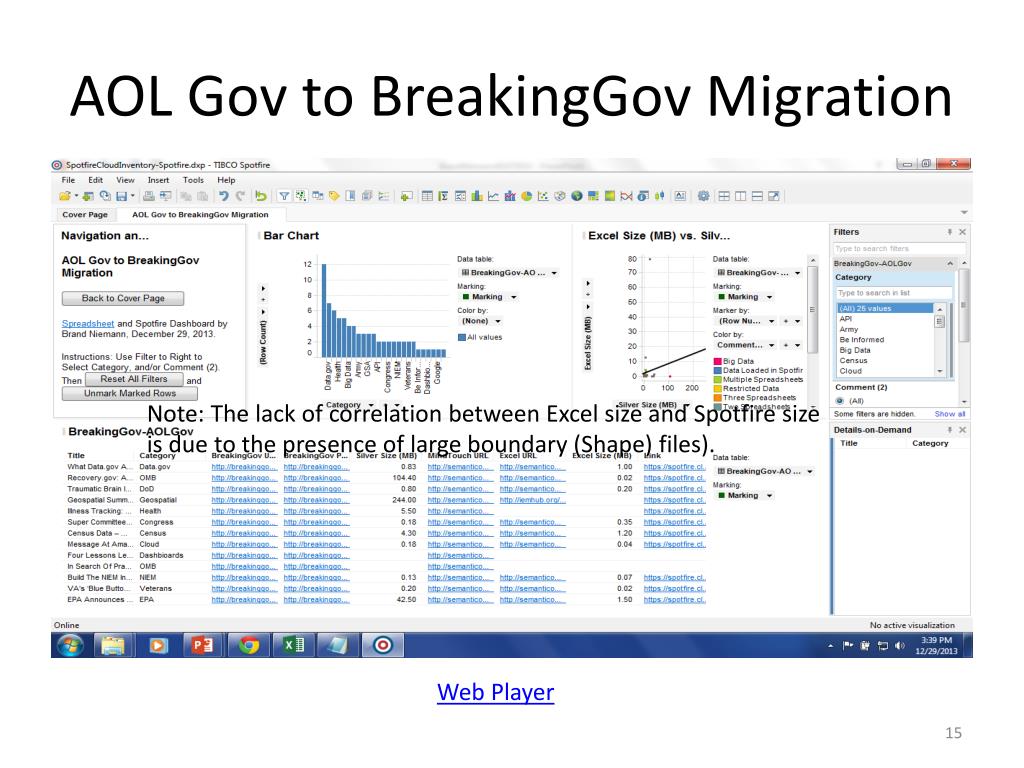Click the Reset All Filters button
Viewport: 1024px width, 768px height.
point(134,379)
